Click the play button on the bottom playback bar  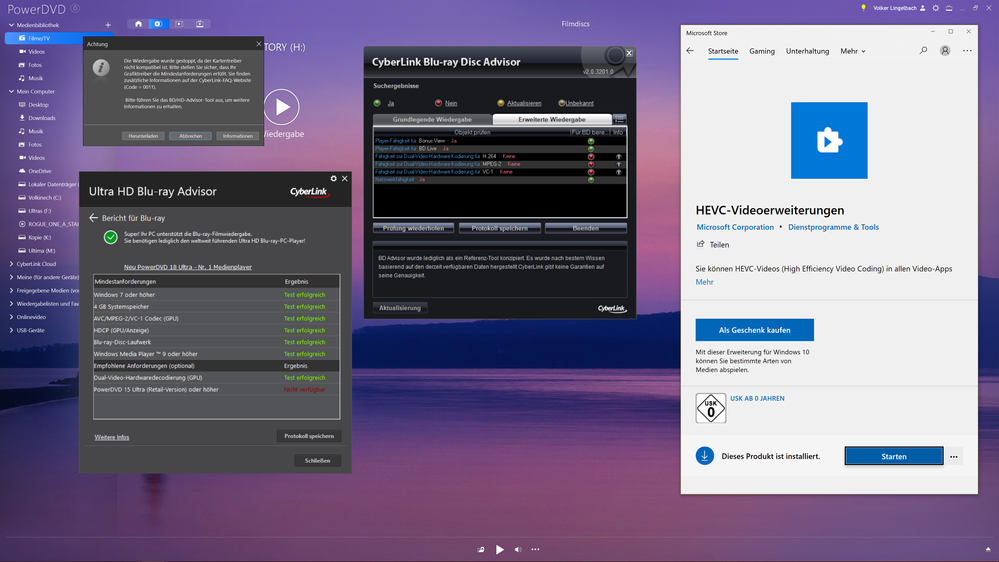(x=500, y=549)
